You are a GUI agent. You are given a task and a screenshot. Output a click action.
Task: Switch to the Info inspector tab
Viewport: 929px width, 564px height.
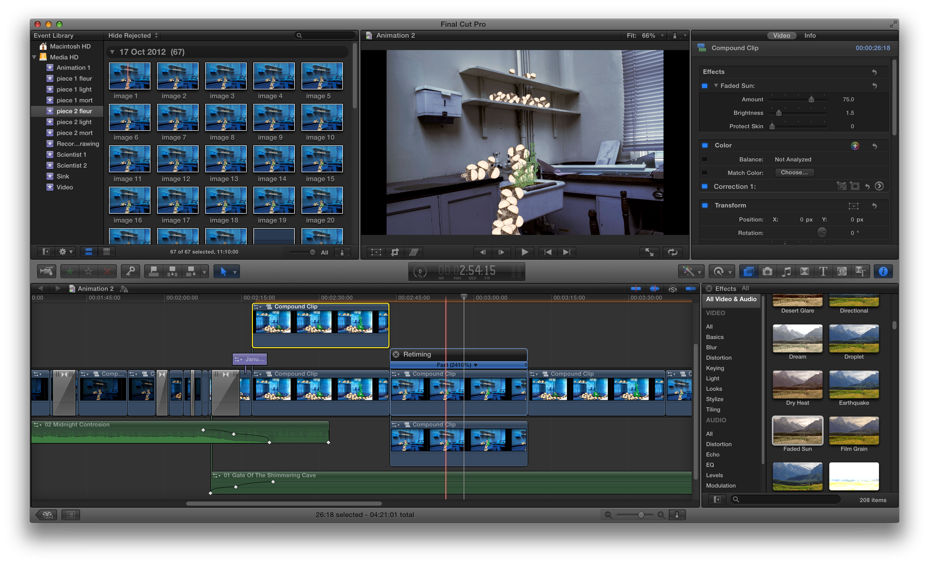810,35
